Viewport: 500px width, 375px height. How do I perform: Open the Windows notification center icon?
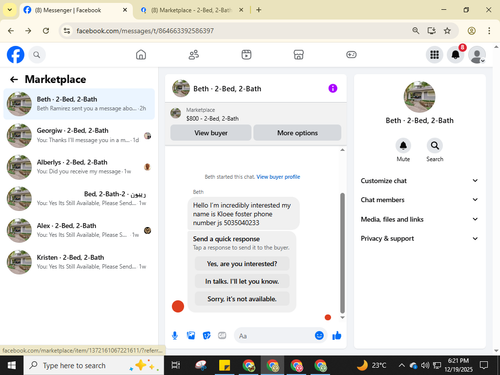(x=484, y=366)
